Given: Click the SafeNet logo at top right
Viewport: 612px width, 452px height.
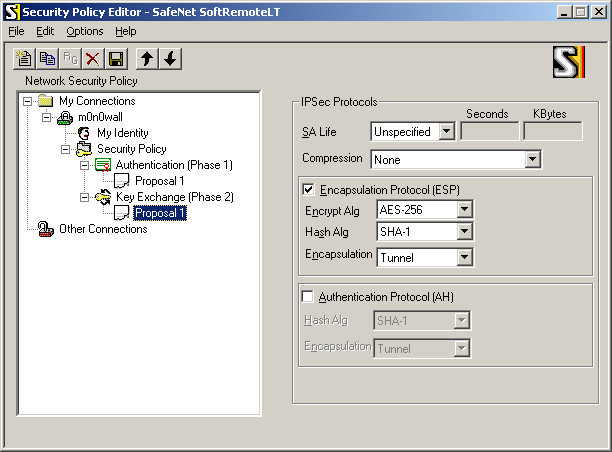Looking at the screenshot, I should [x=569, y=62].
